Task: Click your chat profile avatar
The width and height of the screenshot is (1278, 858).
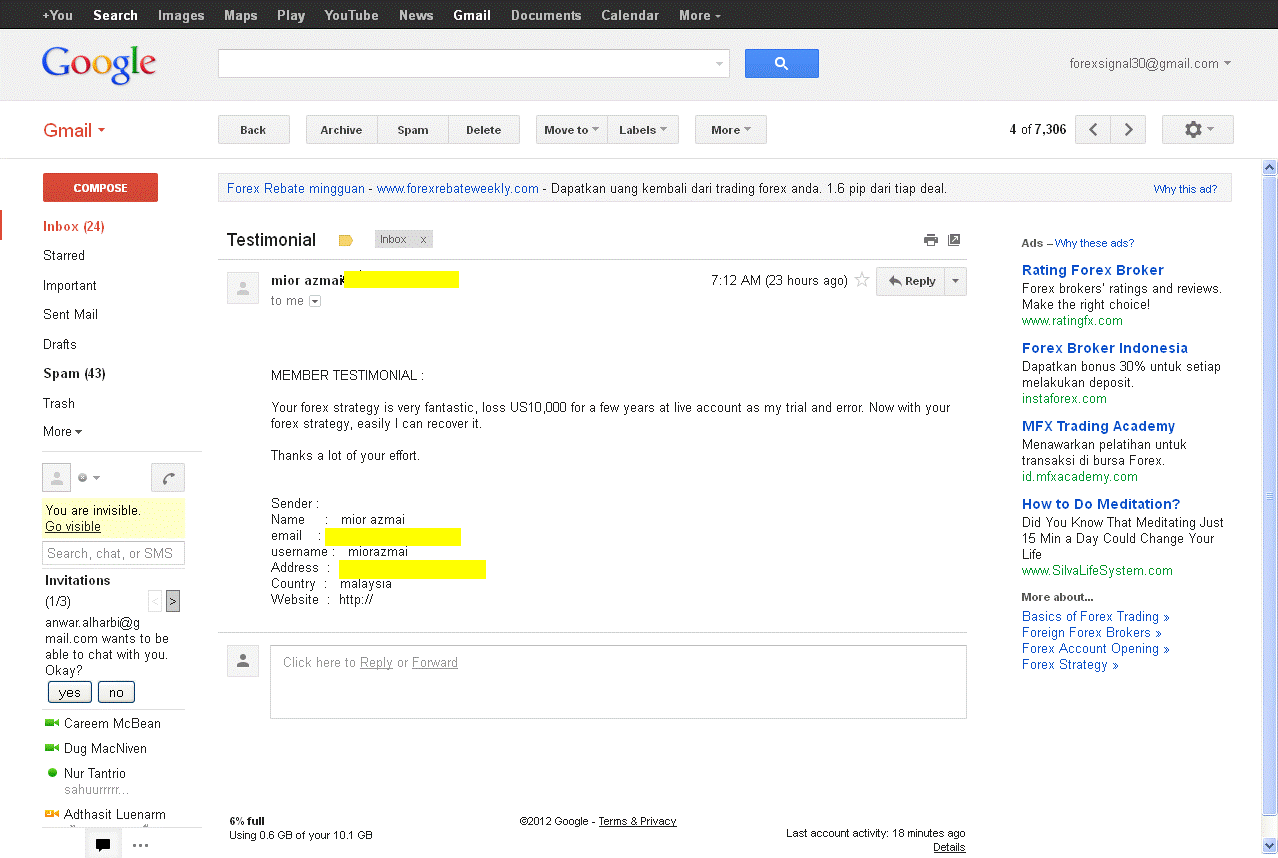Action: point(56,478)
